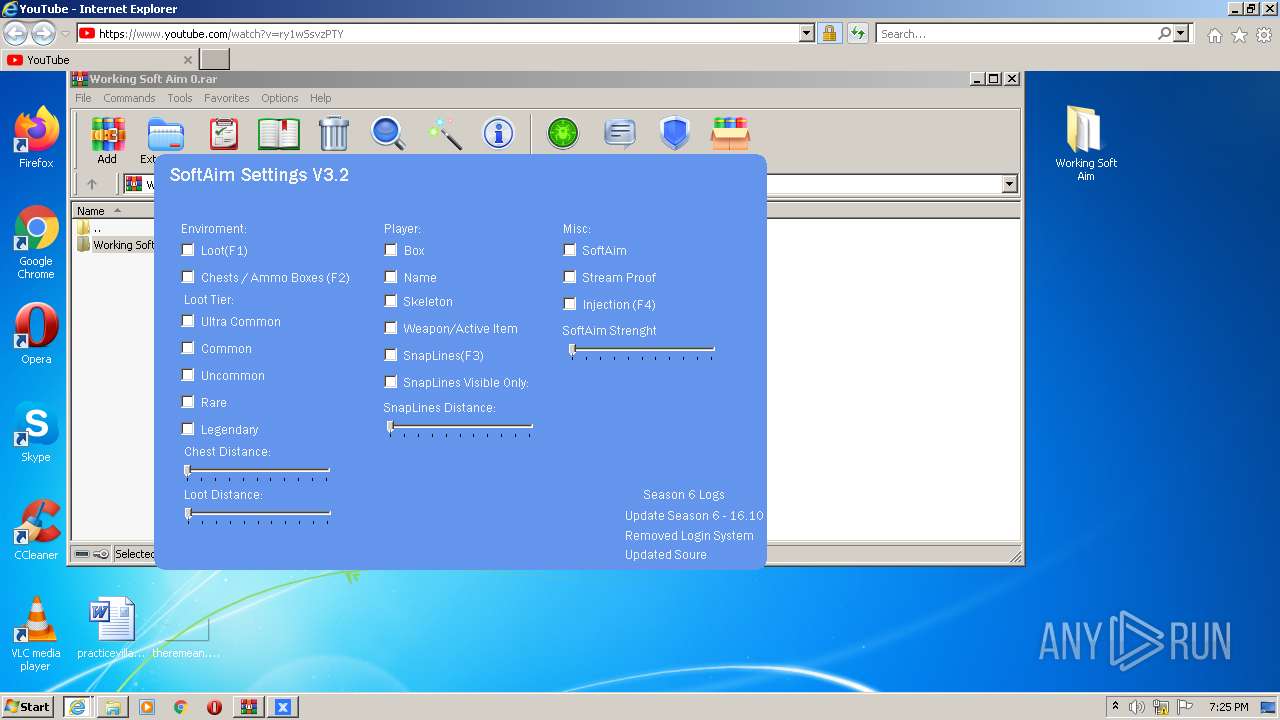The width and height of the screenshot is (1280, 720).
Task: Click the SFX box icon in WinRAR toolbar
Action: 730,133
